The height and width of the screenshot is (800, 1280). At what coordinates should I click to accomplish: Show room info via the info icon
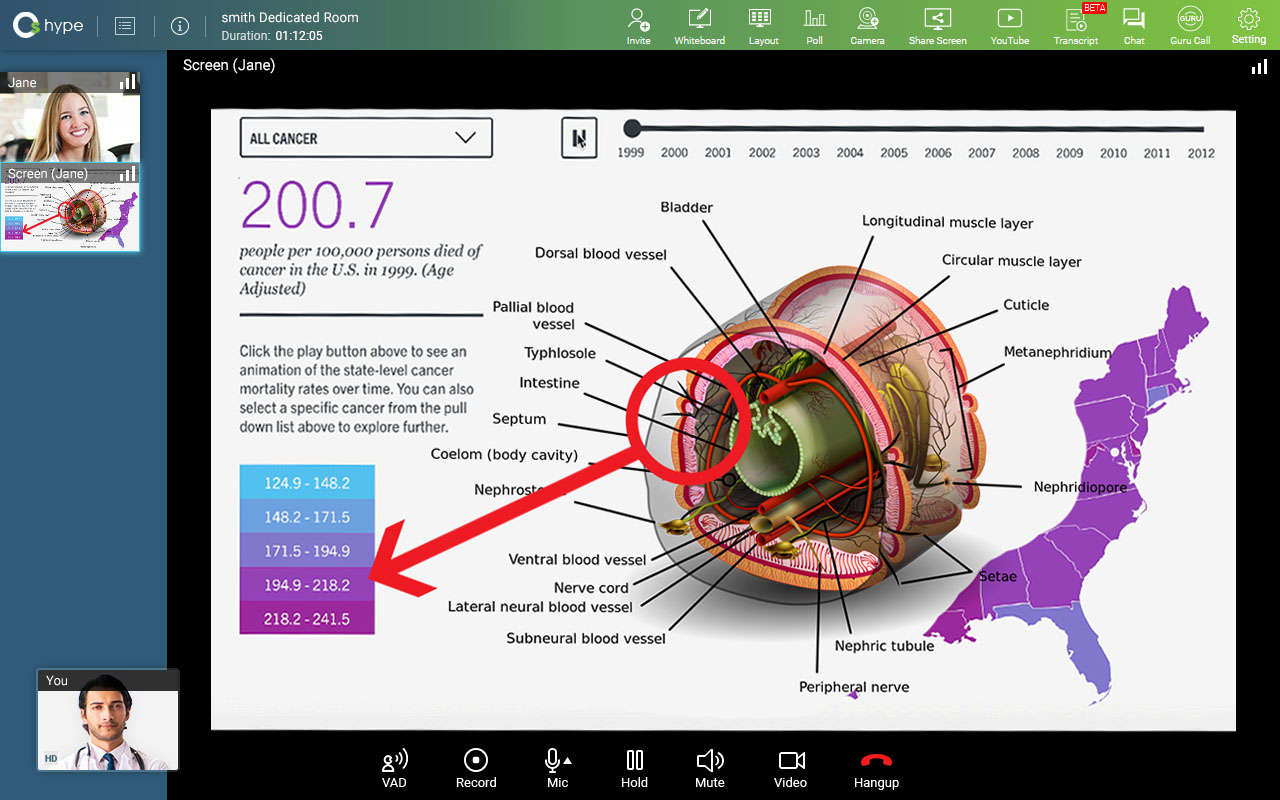pos(180,26)
